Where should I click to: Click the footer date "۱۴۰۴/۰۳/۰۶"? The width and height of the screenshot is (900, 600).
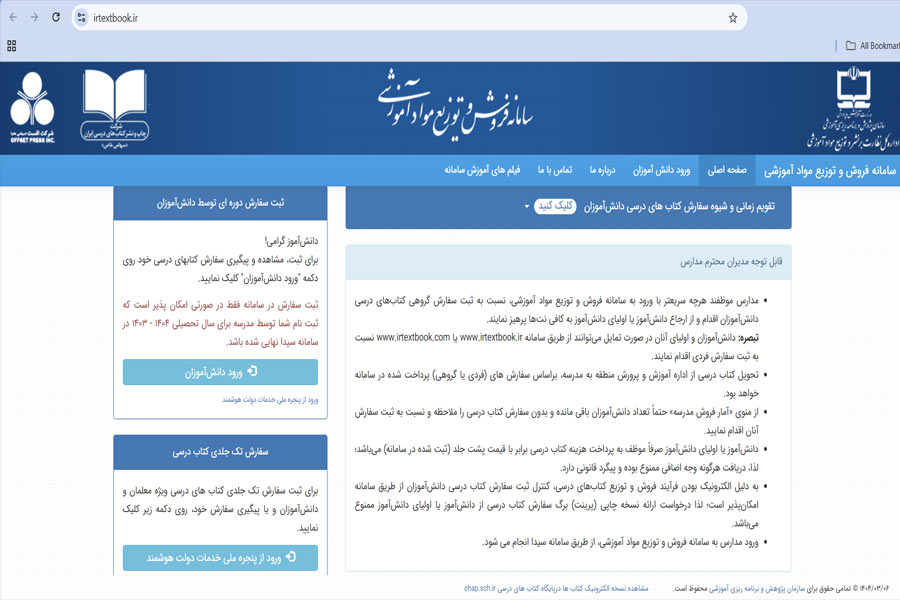[x=874, y=589]
